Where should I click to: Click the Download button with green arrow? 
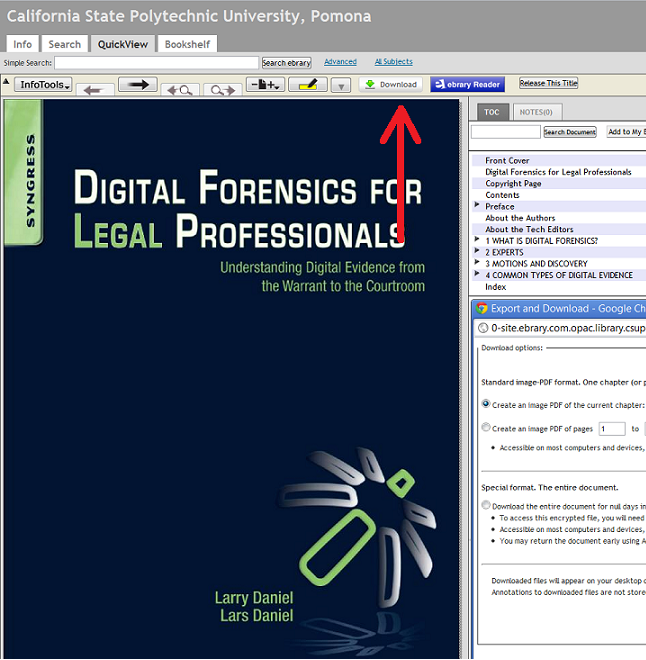pos(390,85)
